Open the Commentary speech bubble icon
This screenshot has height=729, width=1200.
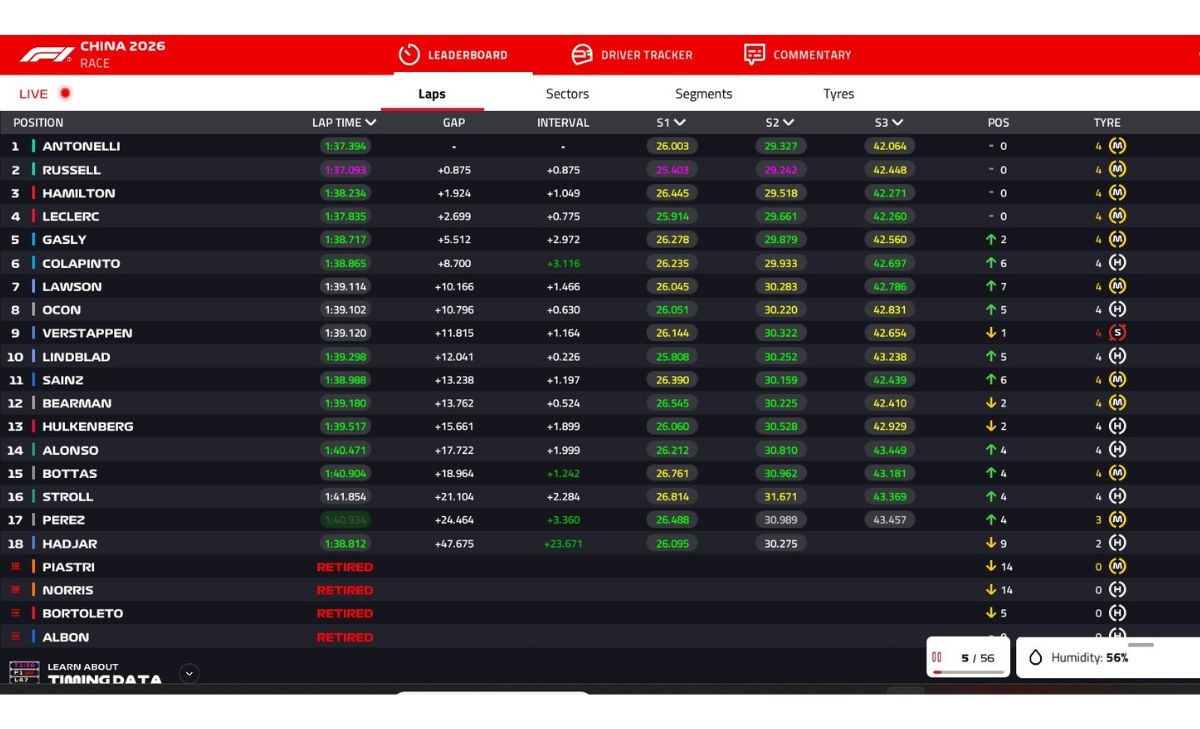[x=755, y=55]
